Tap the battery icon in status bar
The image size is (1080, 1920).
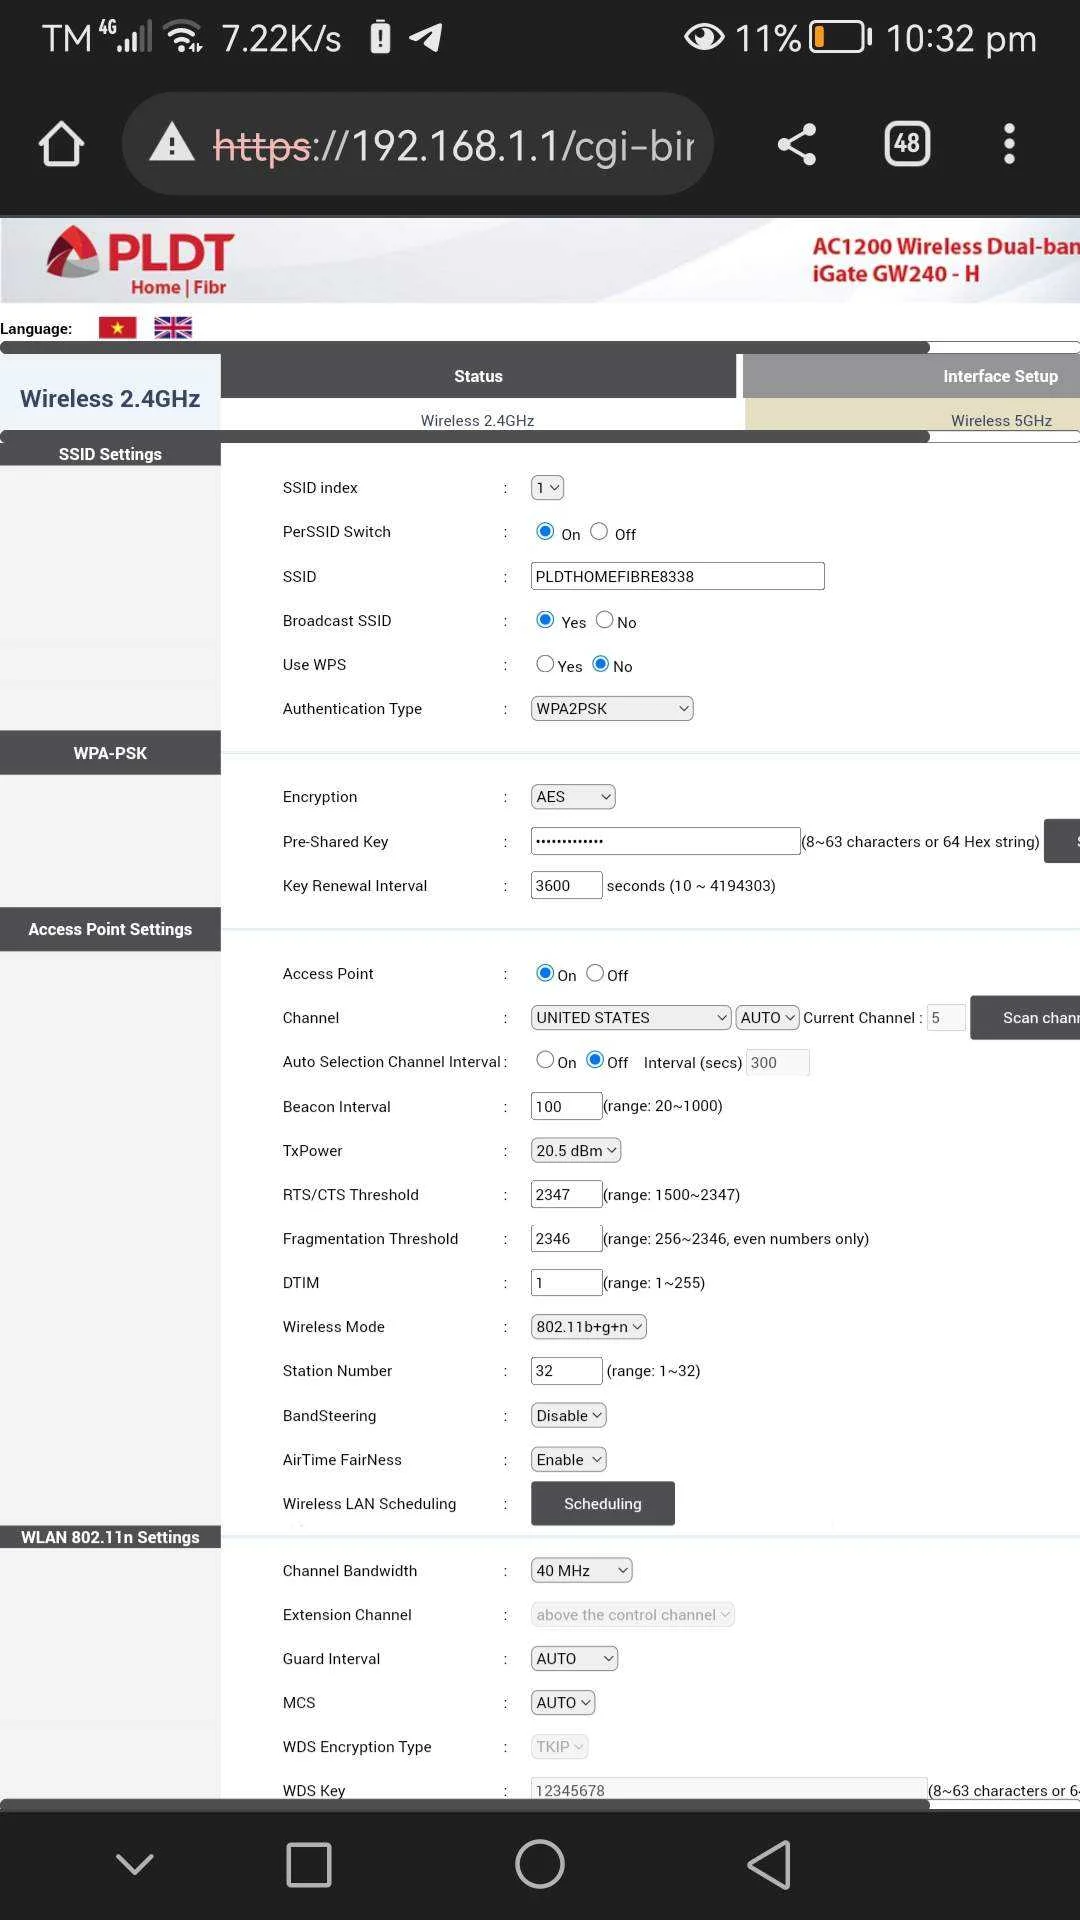coord(840,38)
